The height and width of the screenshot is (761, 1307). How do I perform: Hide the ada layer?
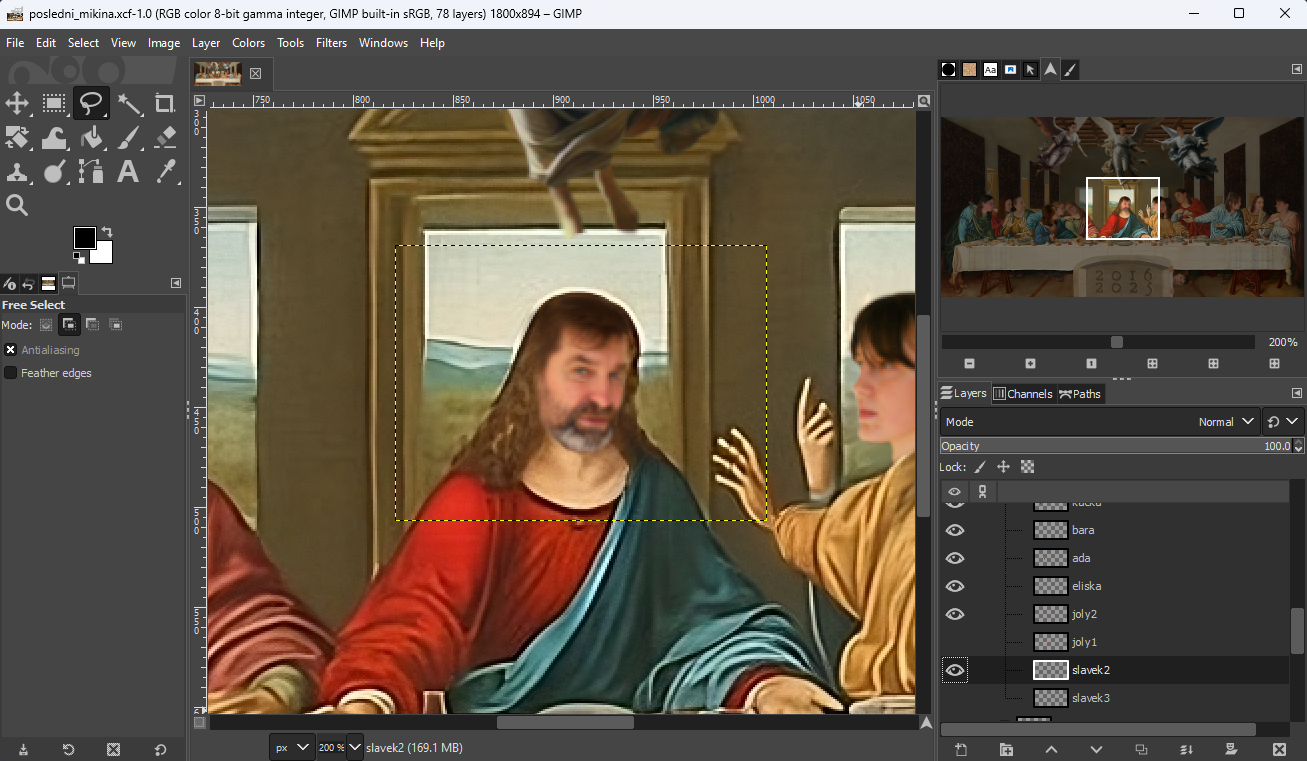pos(955,558)
